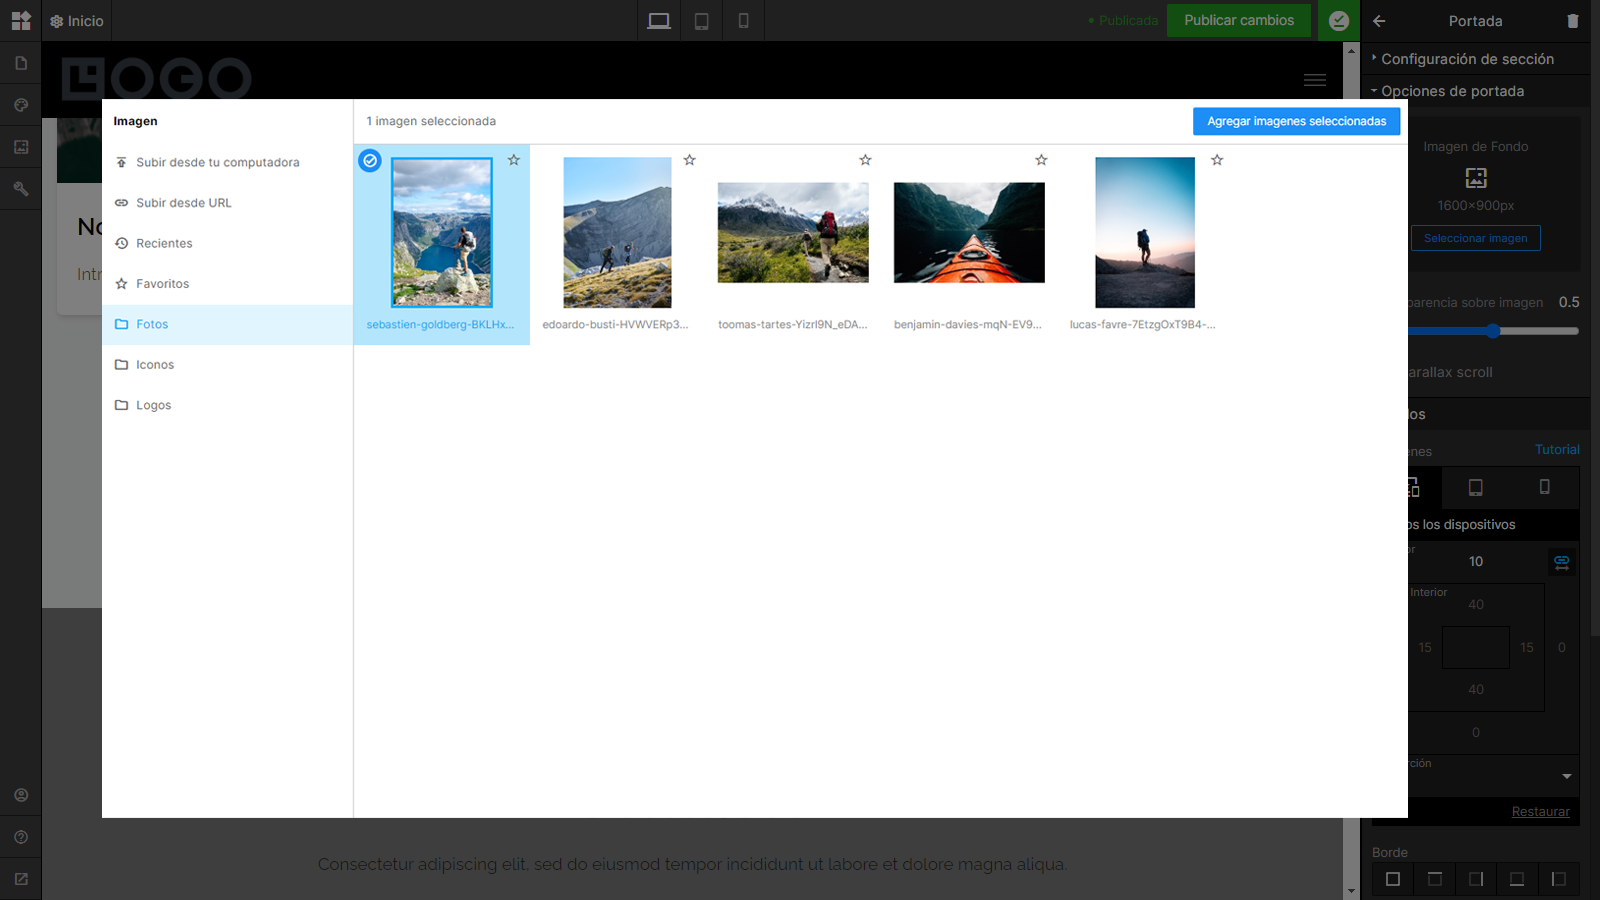Favorite the lucas-favre image
Image resolution: width=1600 pixels, height=900 pixels.
1217,160
